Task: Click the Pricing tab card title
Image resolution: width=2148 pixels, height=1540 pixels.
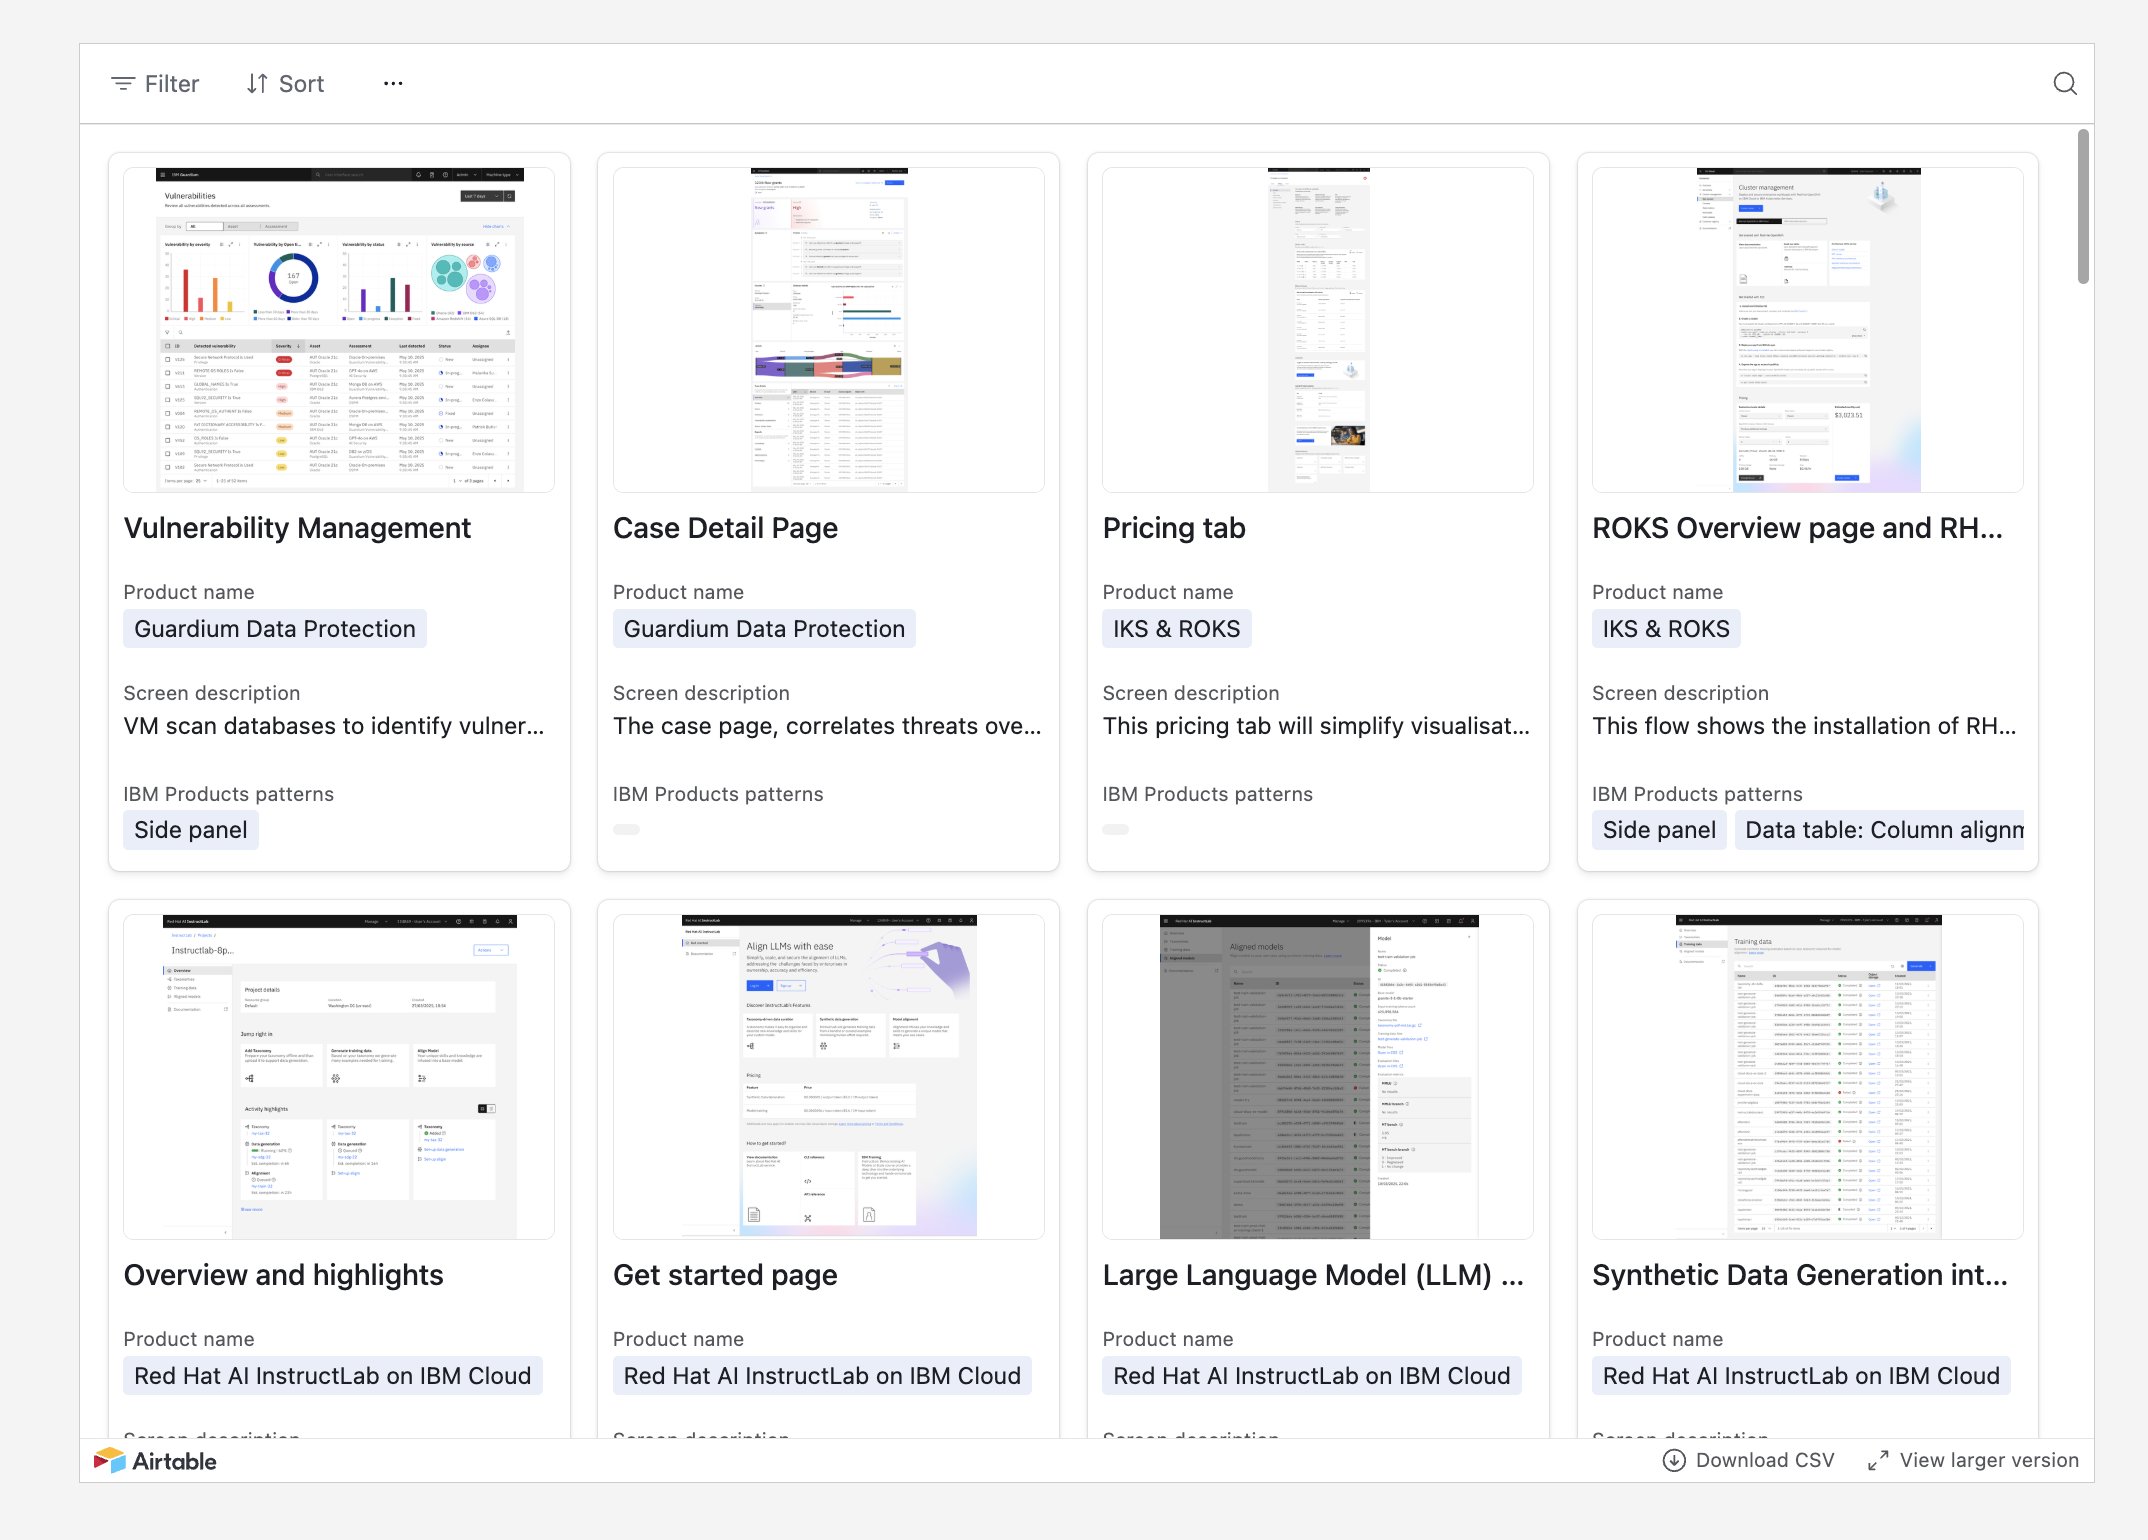Action: [x=1174, y=528]
